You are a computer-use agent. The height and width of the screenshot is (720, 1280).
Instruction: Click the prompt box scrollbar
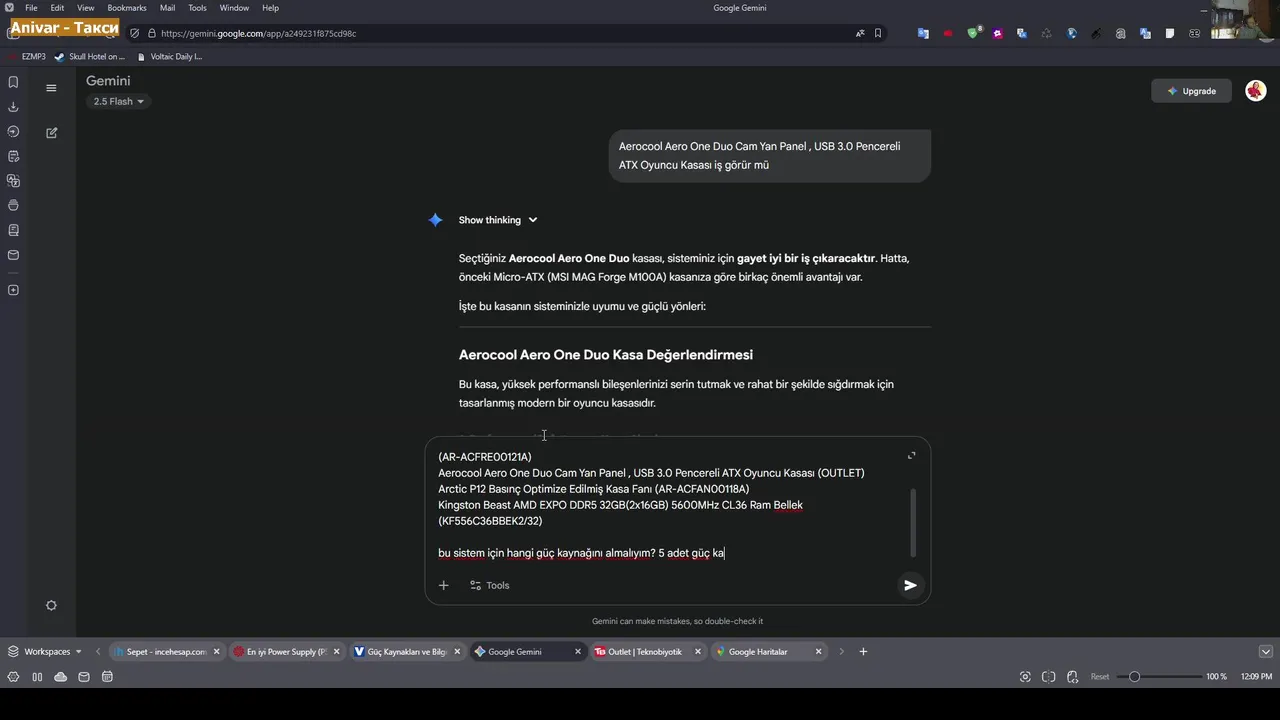tap(913, 522)
